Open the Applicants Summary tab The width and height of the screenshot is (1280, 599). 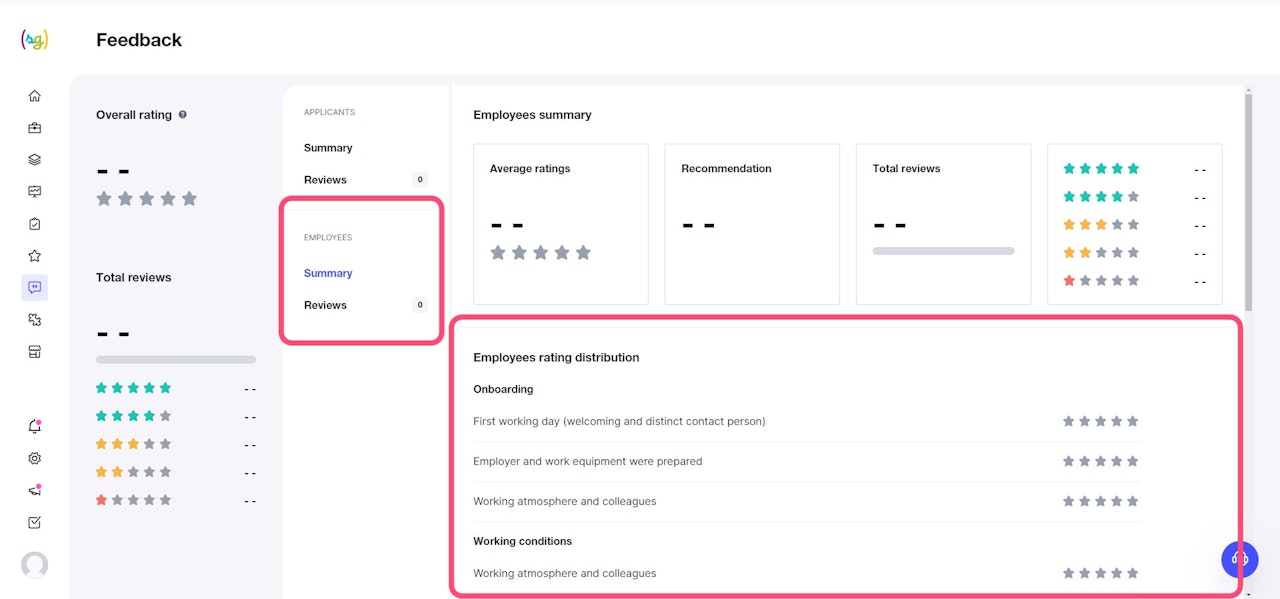[x=328, y=148]
